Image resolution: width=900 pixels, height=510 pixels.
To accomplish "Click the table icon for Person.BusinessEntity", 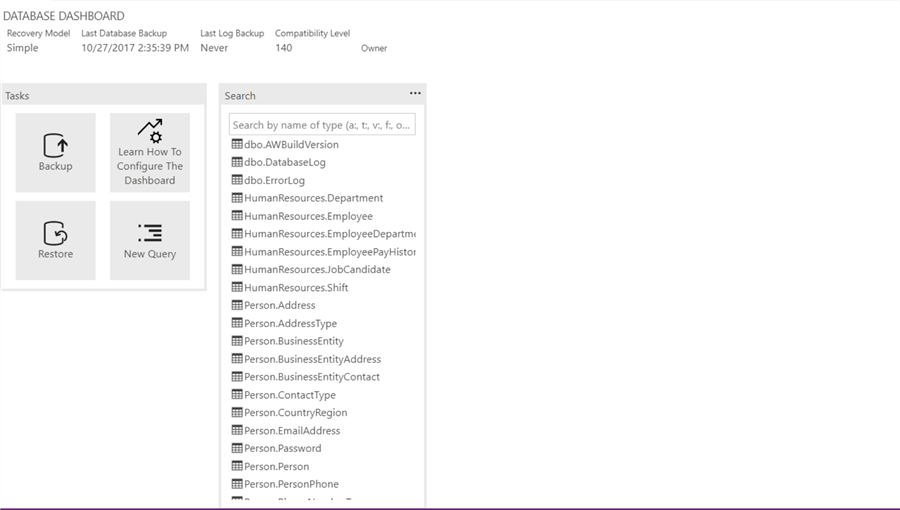I will pyautogui.click(x=237, y=341).
